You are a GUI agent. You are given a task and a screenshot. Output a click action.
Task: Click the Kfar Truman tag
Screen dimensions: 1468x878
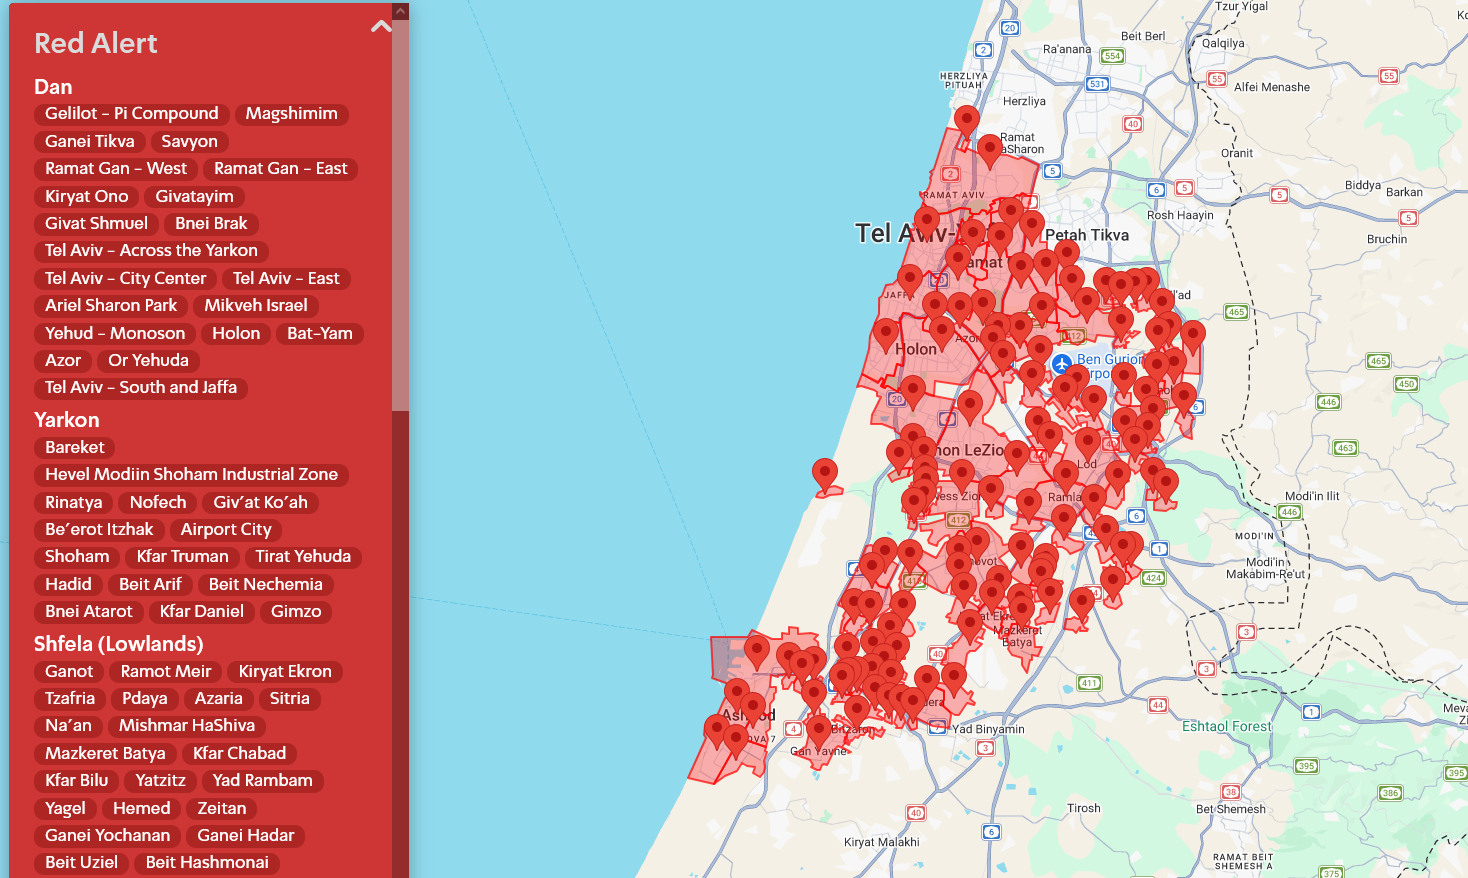183,557
